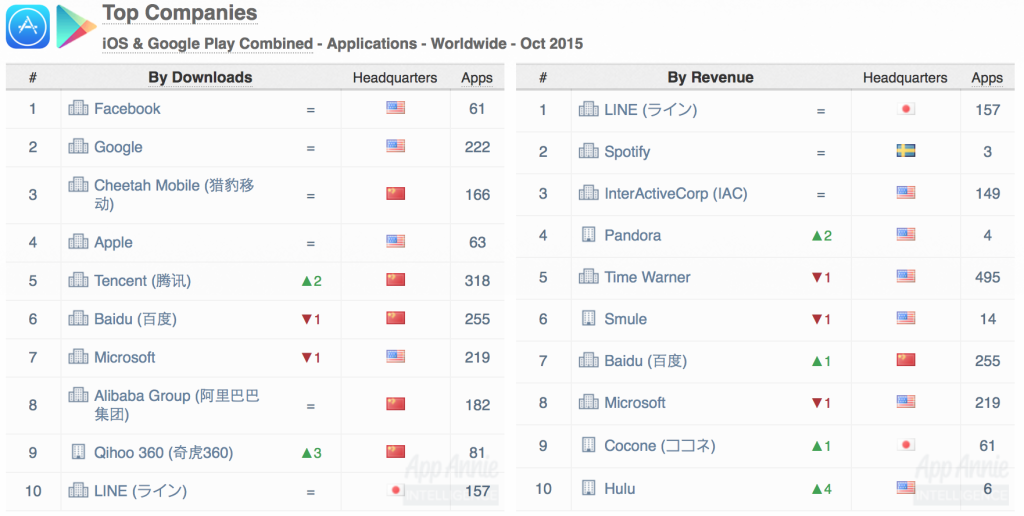
Task: Click Headquarters header in revenue table
Action: [x=905, y=78]
